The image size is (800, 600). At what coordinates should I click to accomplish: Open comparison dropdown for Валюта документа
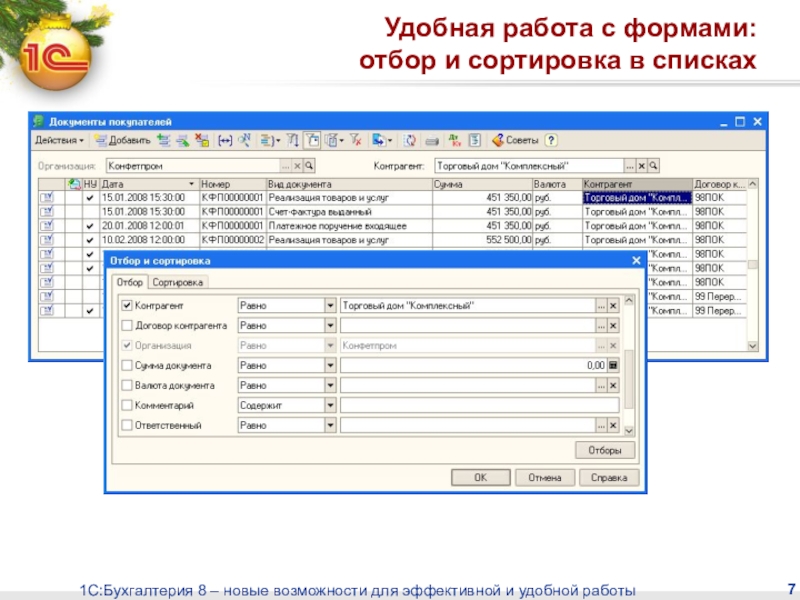pos(330,385)
